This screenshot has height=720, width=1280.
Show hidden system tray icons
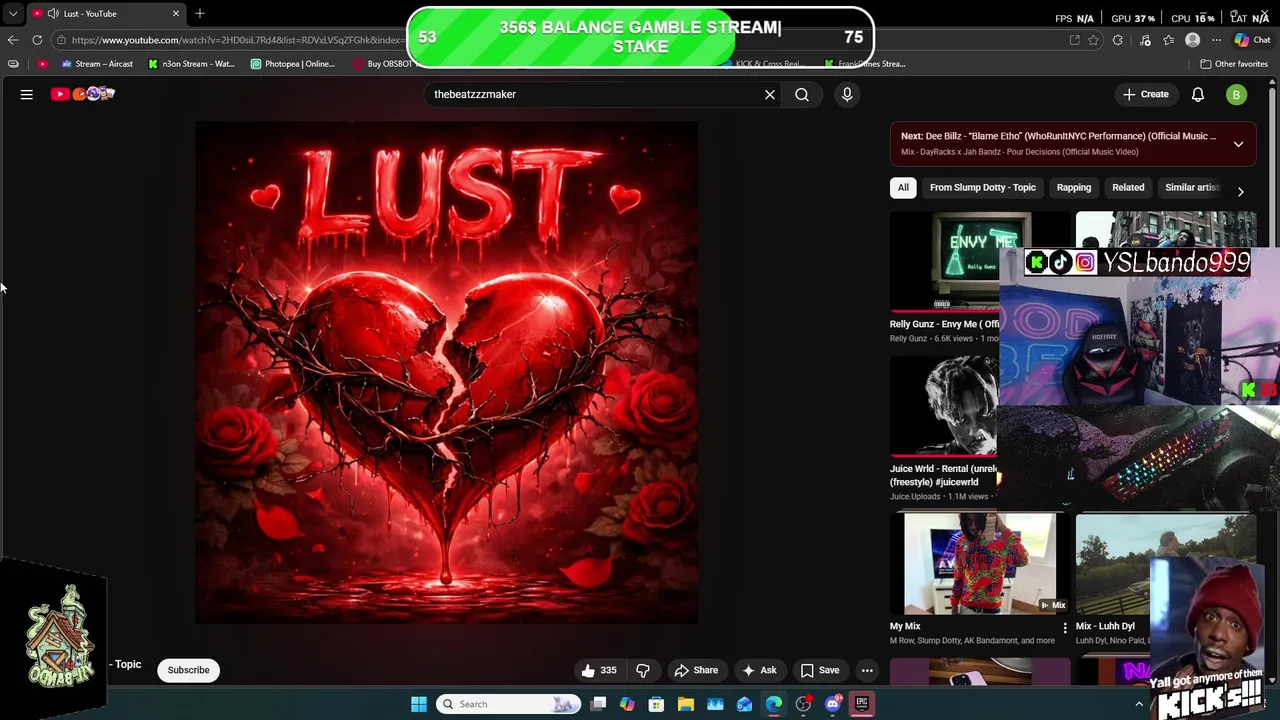[1138, 704]
